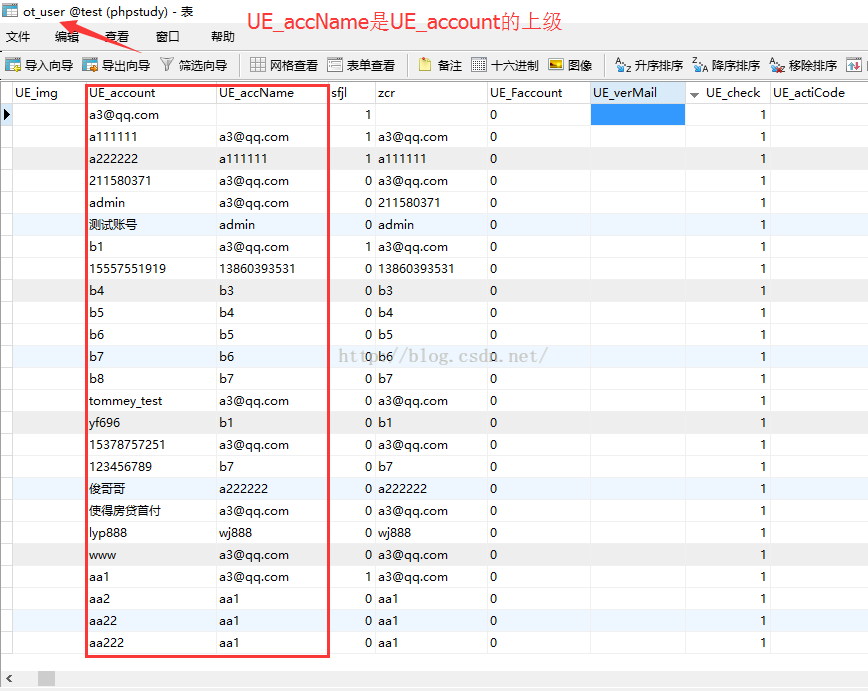Open the 窗口 menu
This screenshot has width=868, height=691.
[x=167, y=37]
